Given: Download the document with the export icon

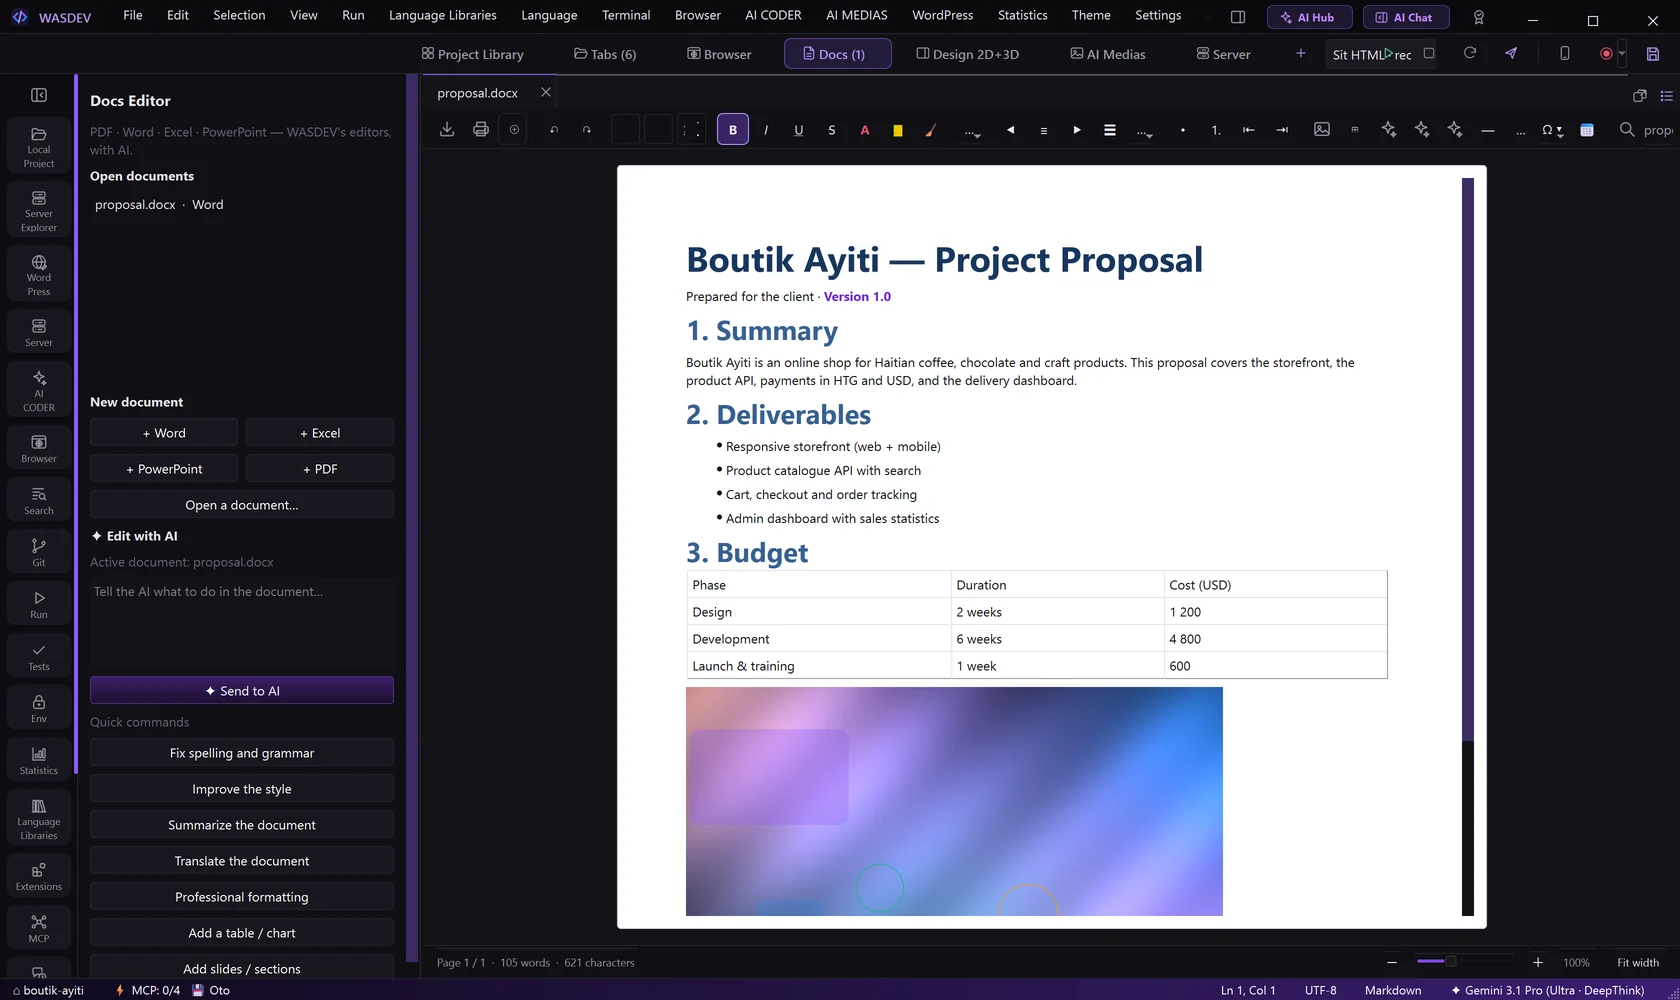Looking at the screenshot, I should point(447,130).
